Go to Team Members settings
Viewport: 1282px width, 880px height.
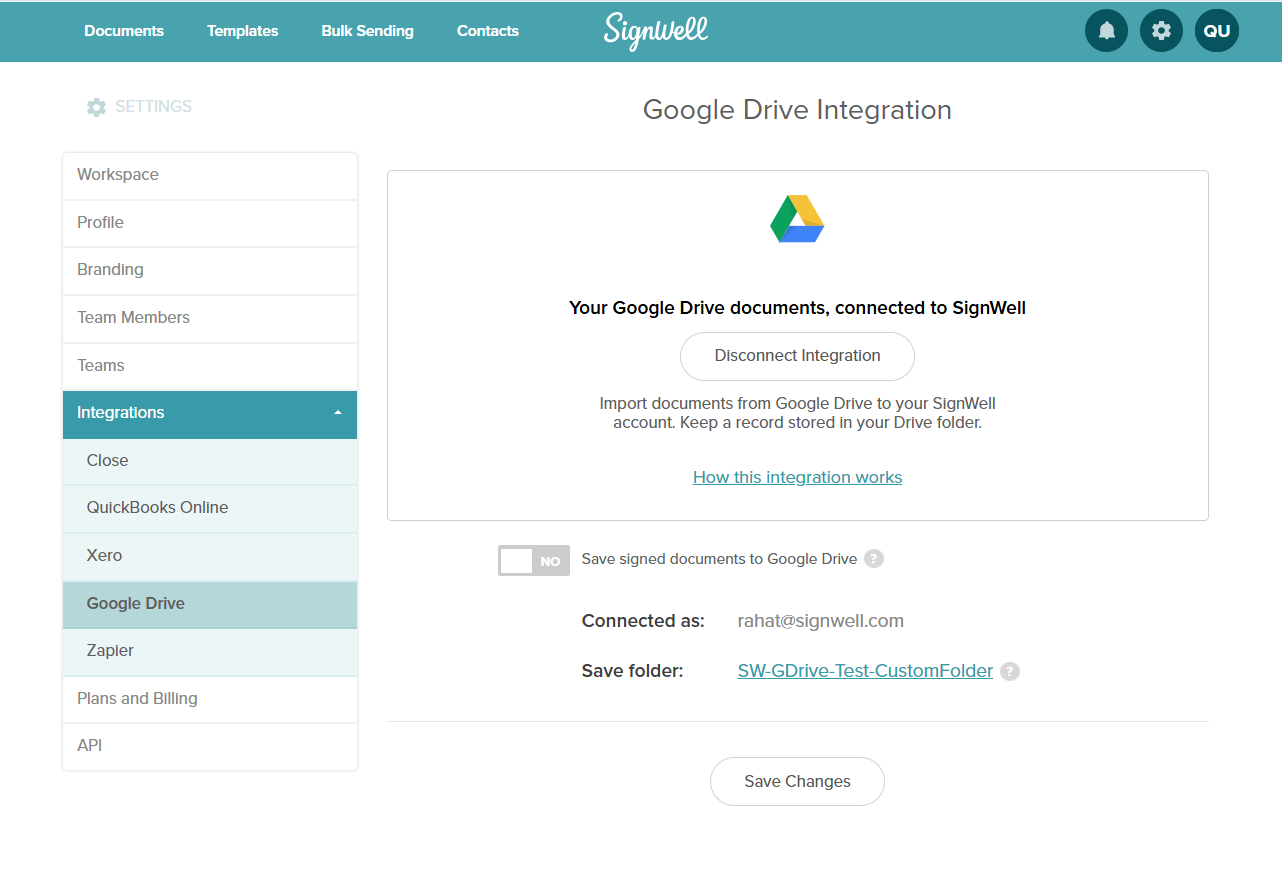(210, 318)
